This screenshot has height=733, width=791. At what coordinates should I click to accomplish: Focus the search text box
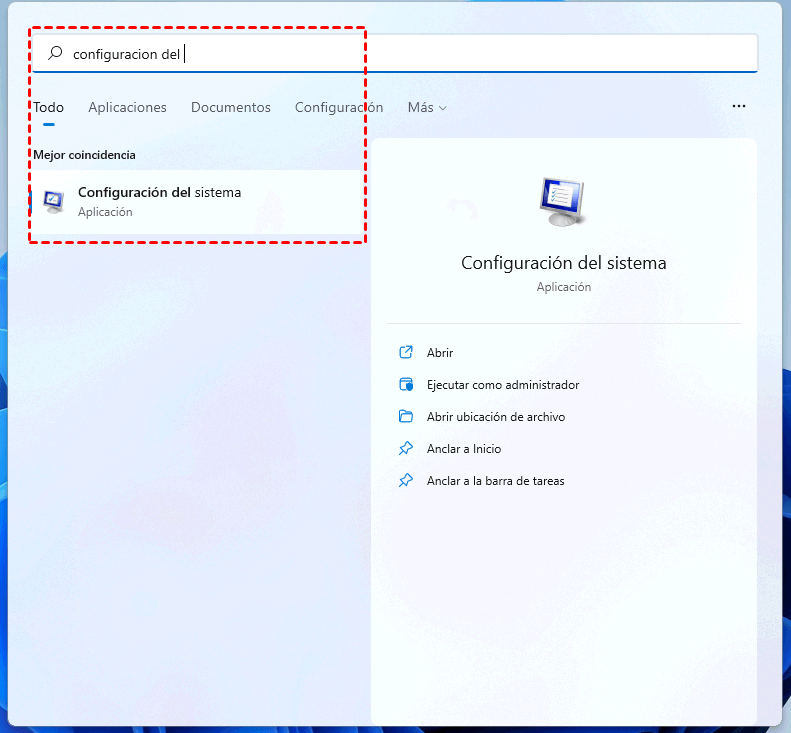[450, 54]
